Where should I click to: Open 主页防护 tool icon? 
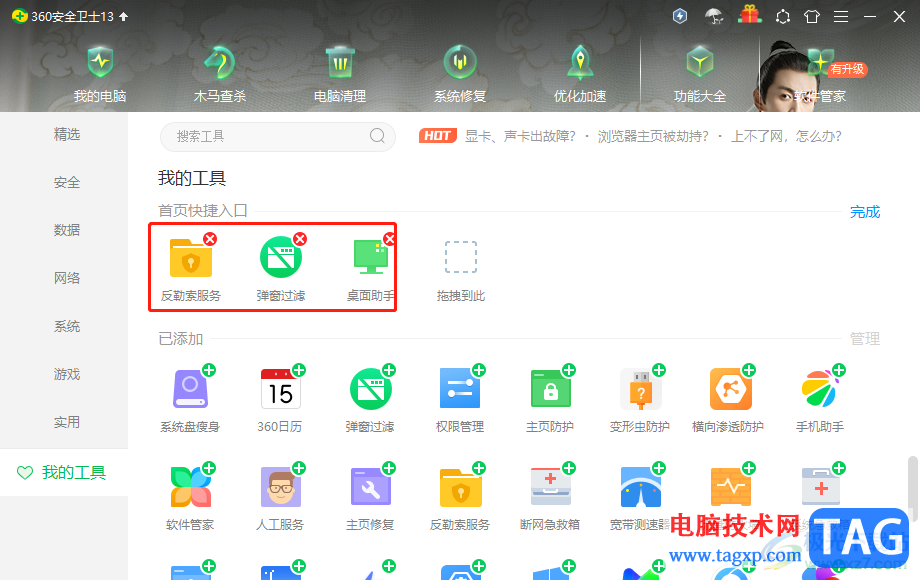550,388
